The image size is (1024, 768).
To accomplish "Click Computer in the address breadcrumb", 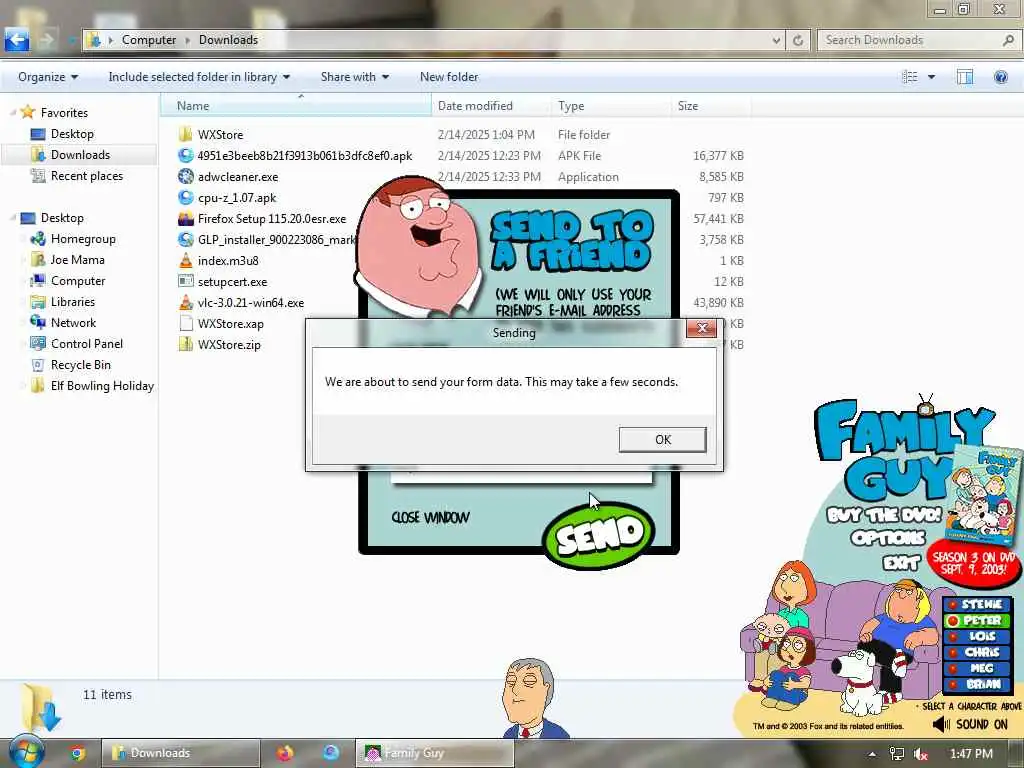I will click(148, 40).
